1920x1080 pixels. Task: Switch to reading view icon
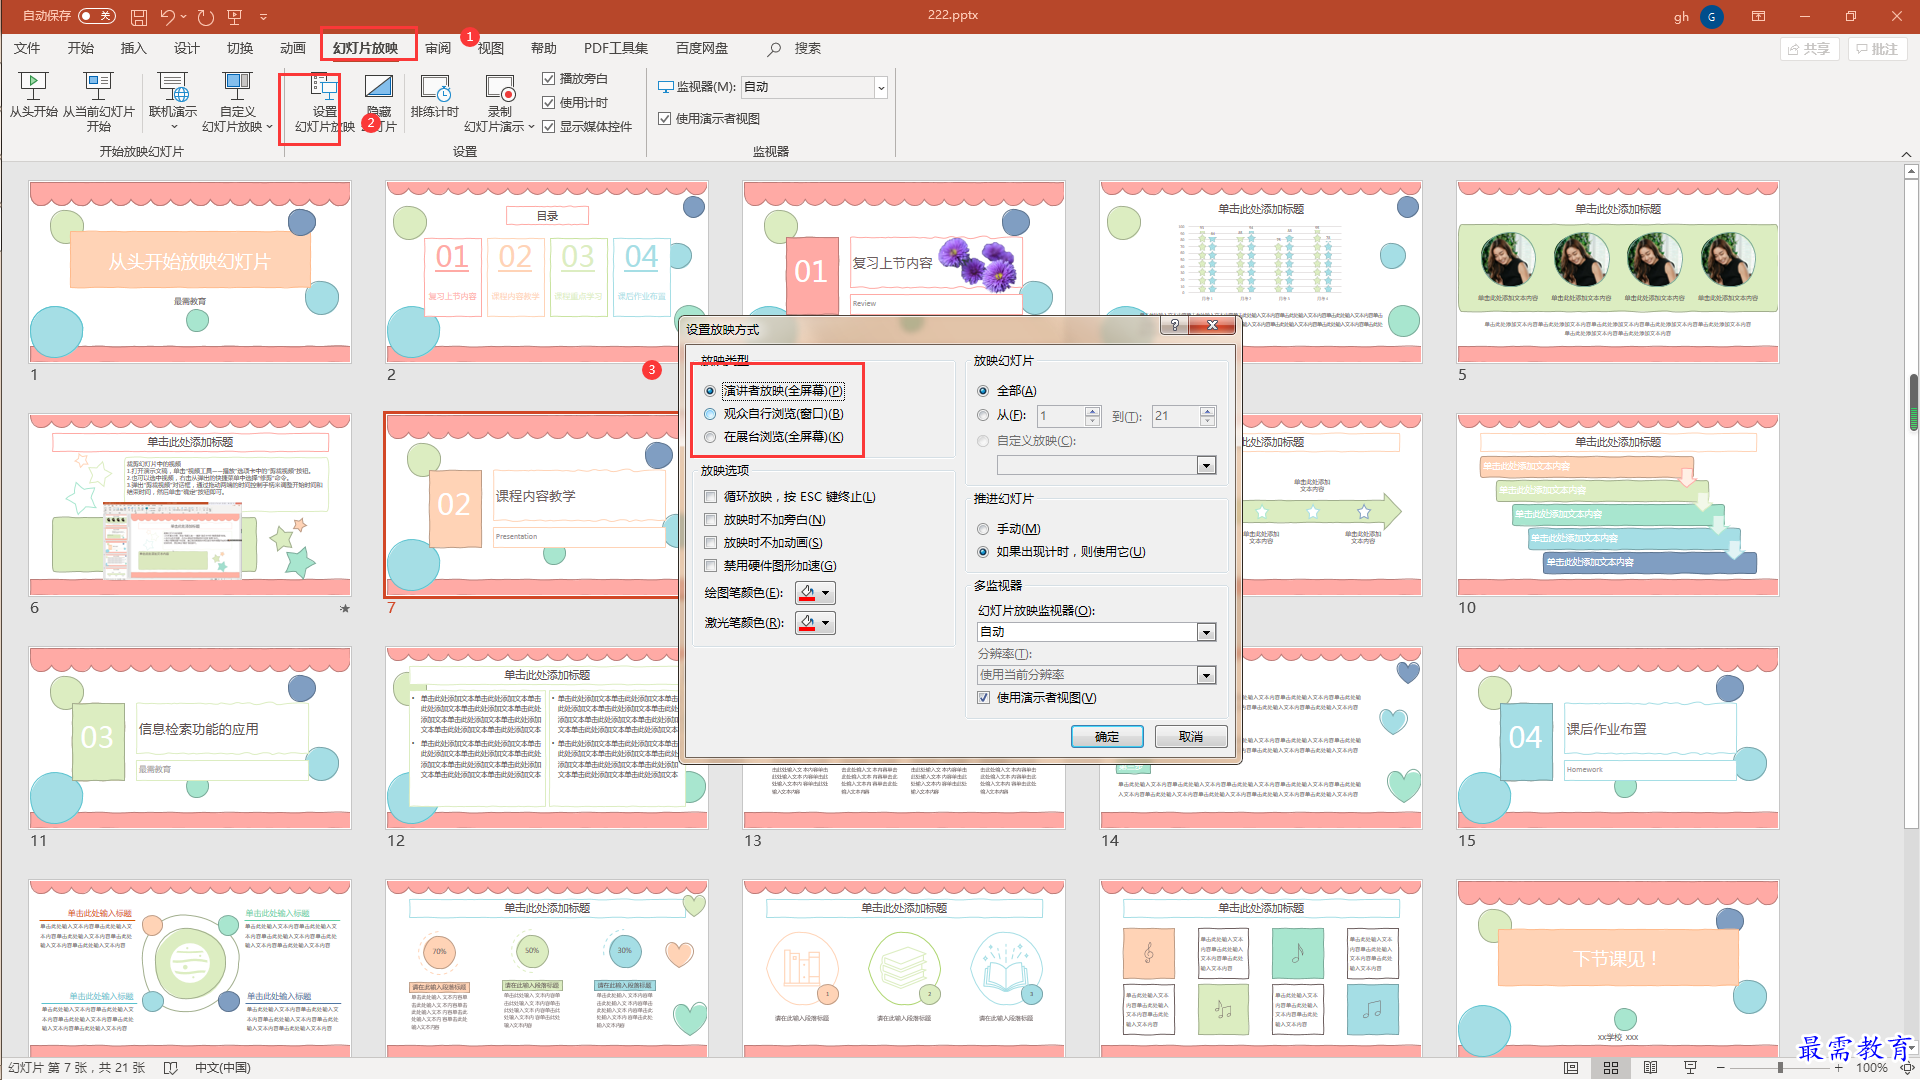(1650, 1068)
